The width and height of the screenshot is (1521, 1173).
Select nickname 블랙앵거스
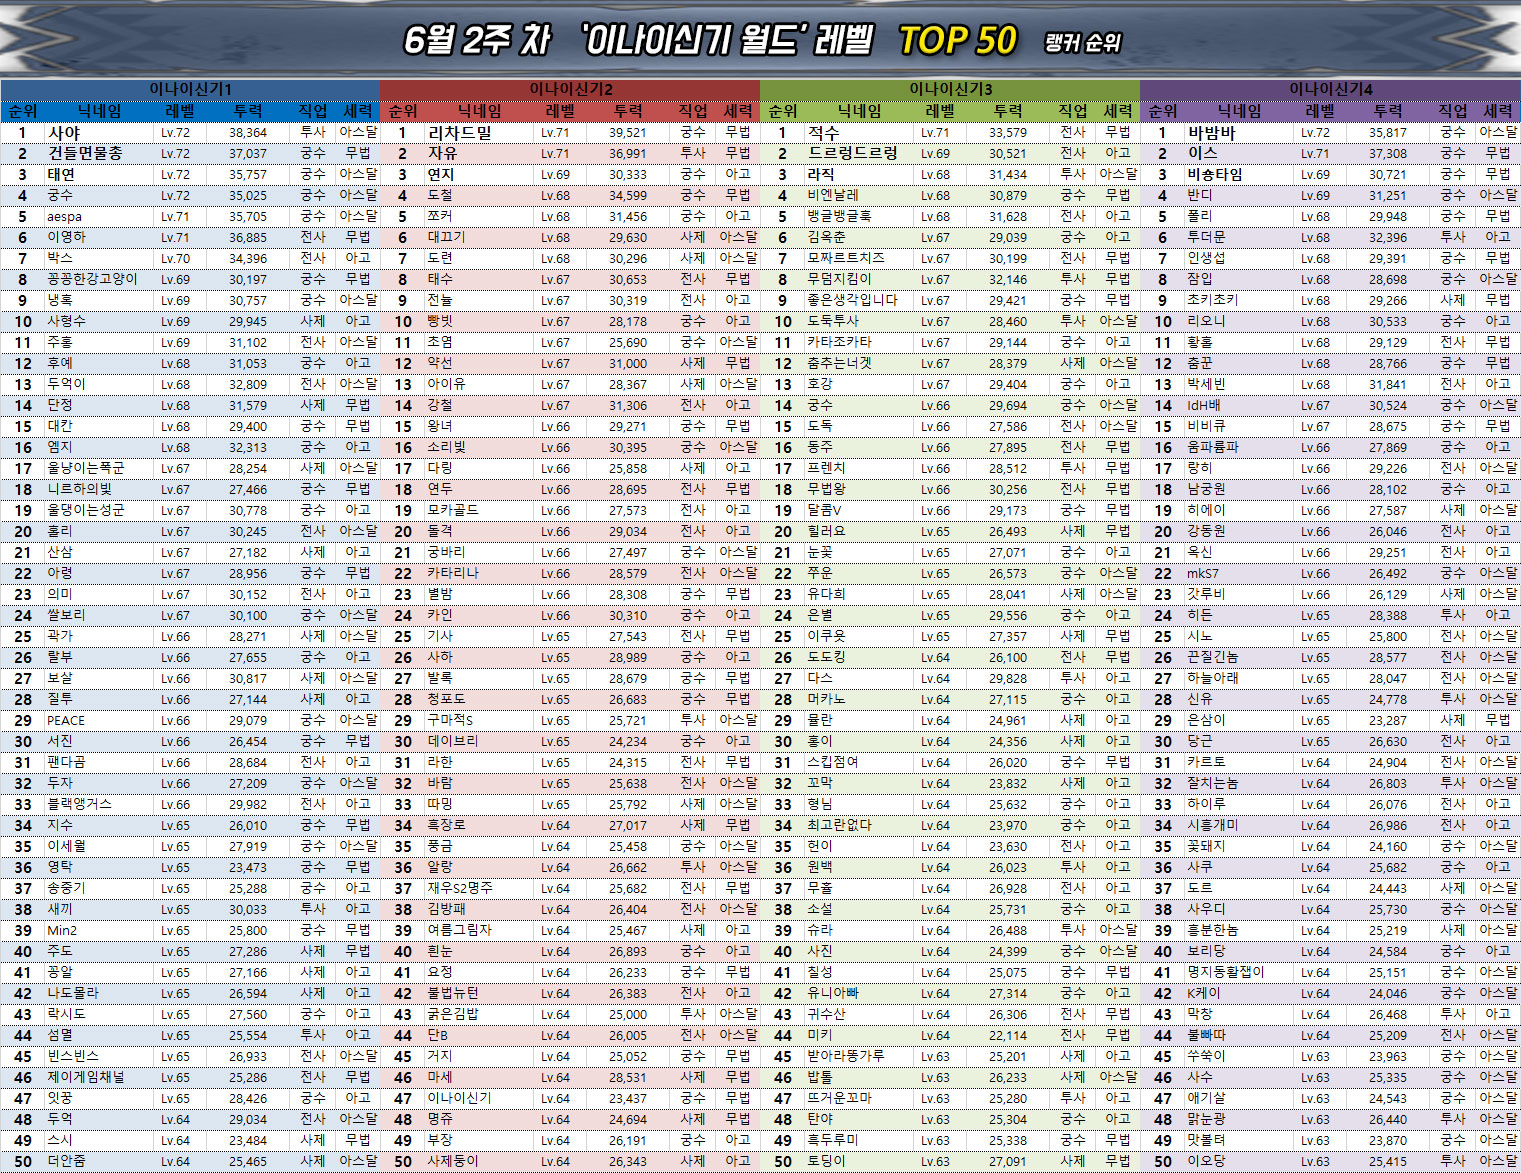point(80,804)
